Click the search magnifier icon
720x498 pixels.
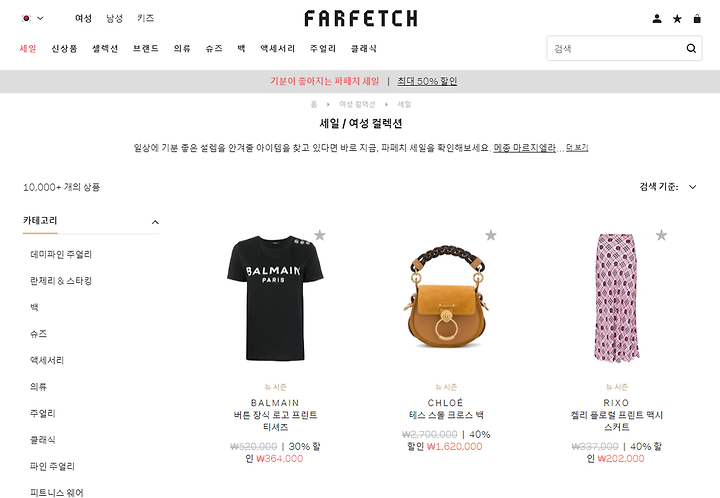point(691,48)
